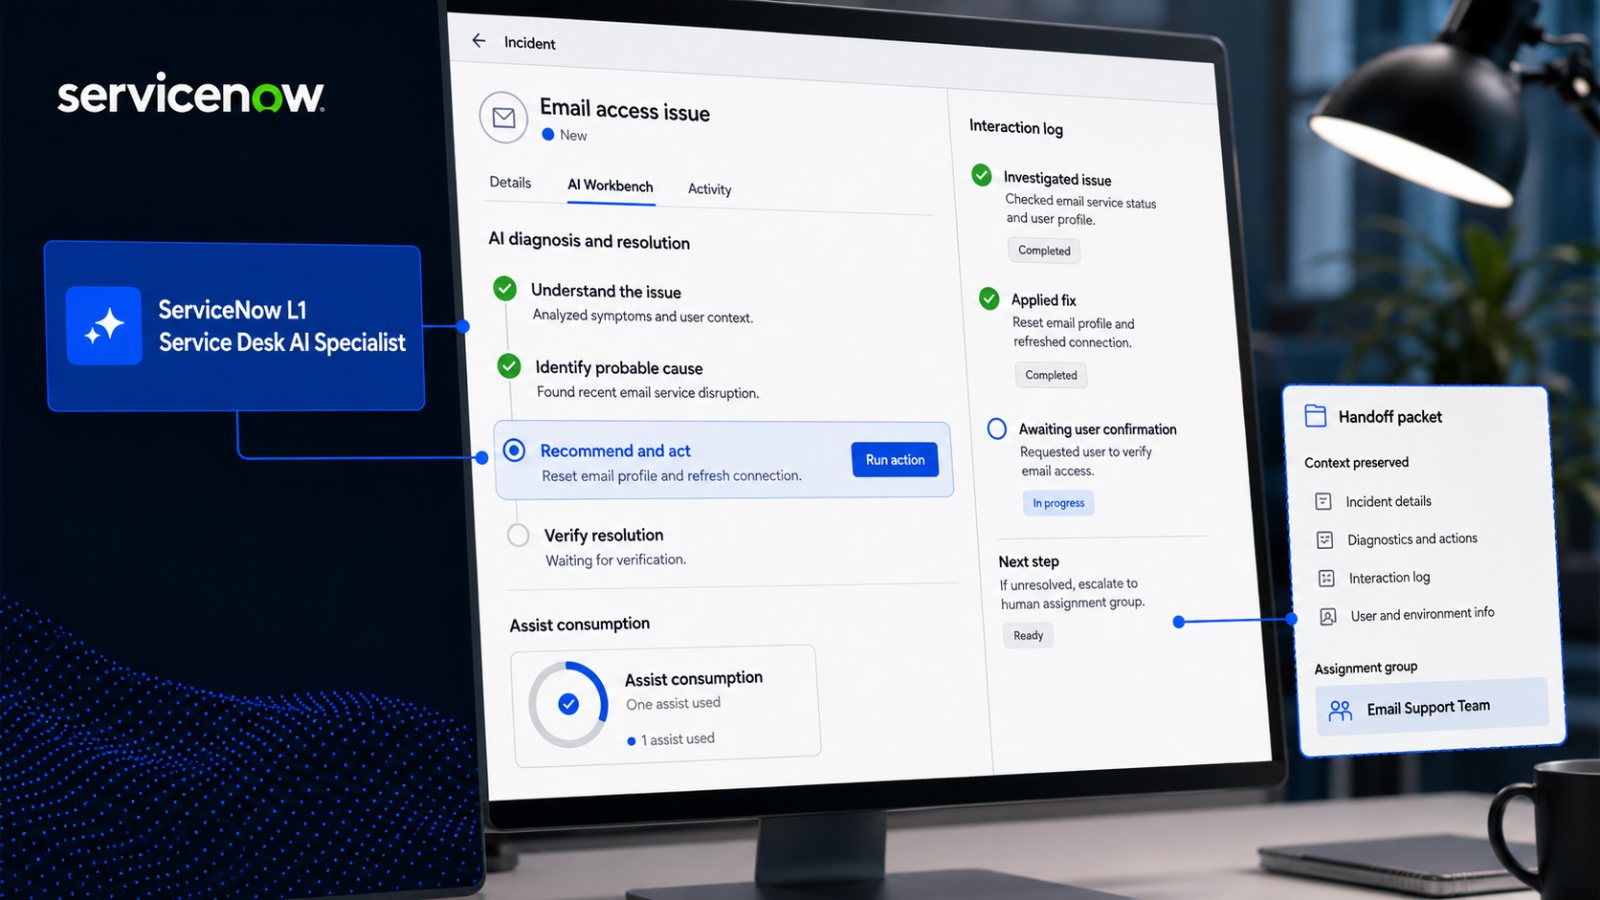Viewport: 1600px width, 900px height.
Task: Click the ServiceNow logo
Action: (191, 96)
